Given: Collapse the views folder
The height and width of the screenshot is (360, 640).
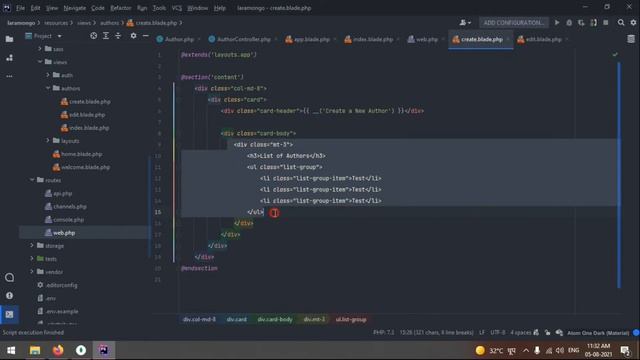Looking at the screenshot, I should [x=40, y=62].
